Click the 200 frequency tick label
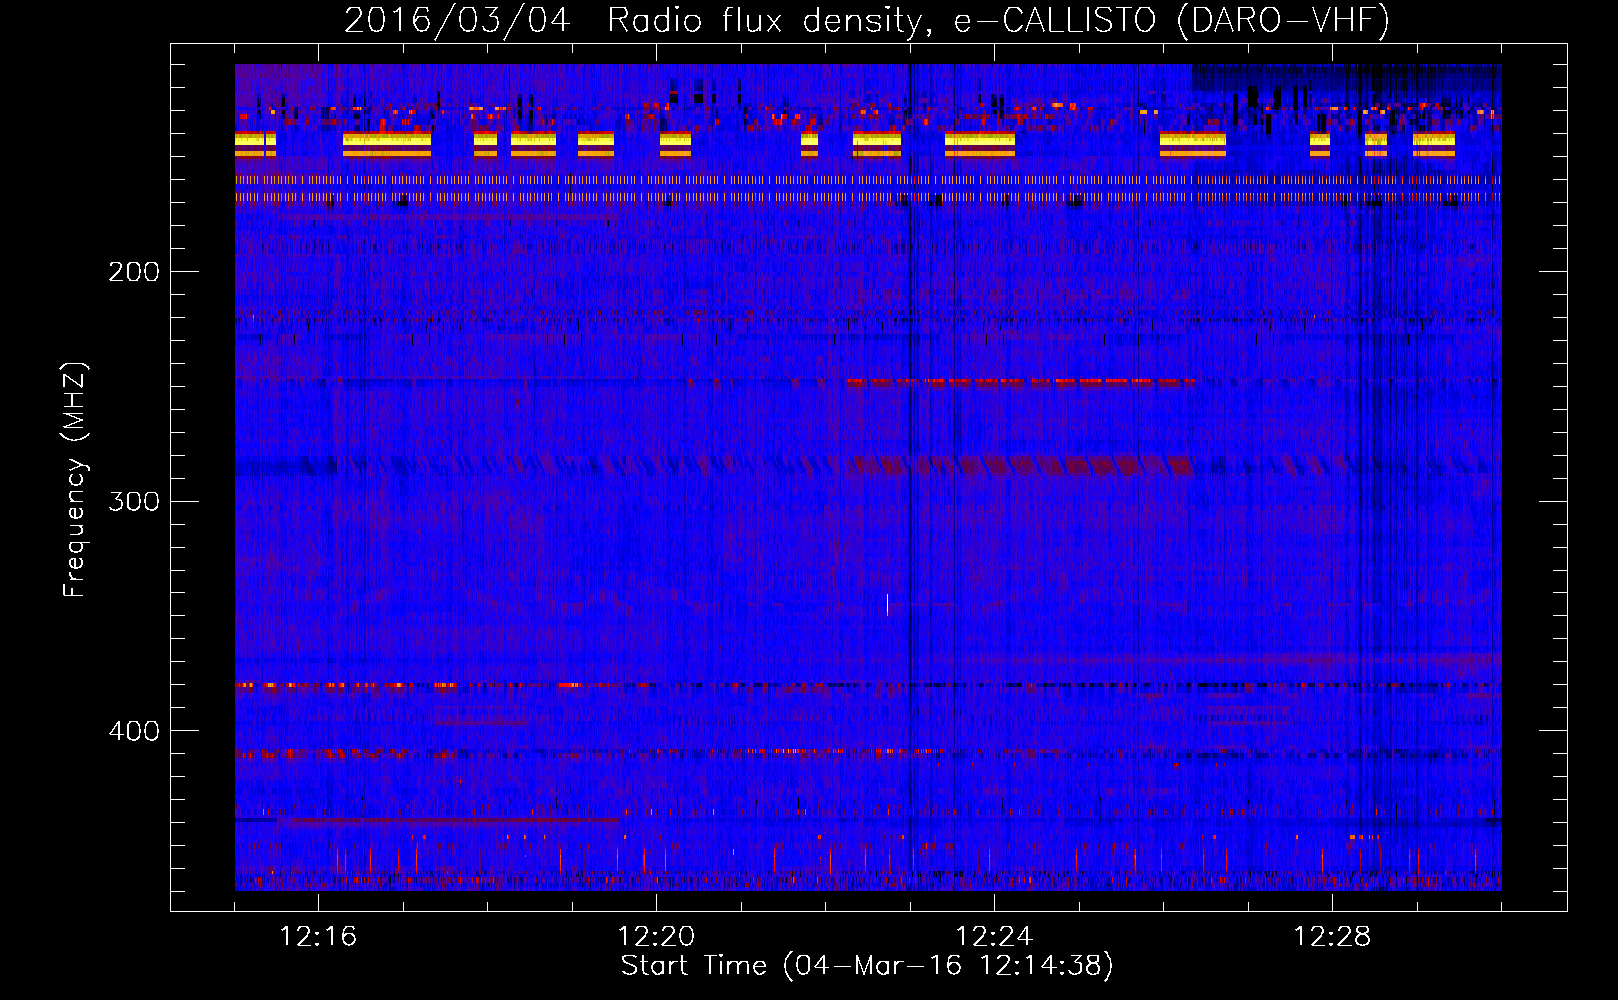 133,272
